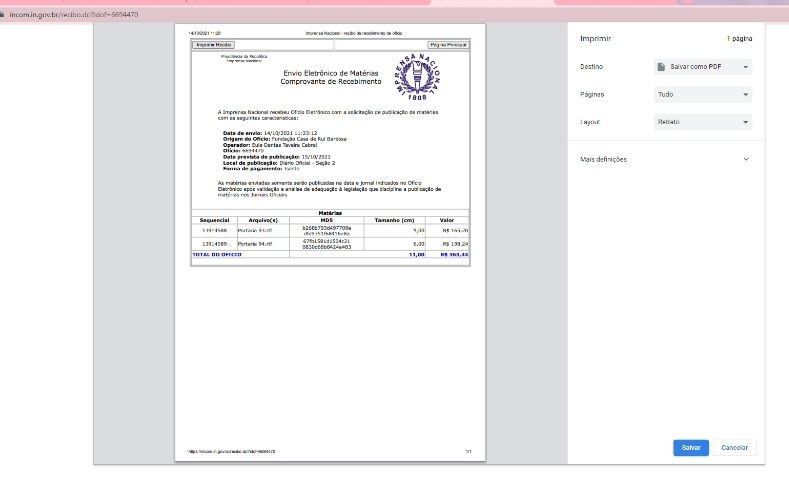This screenshot has height=478, width=789.
Task: Click 'Envio Eletrônico de Matérias' heading
Action: [x=331, y=73]
